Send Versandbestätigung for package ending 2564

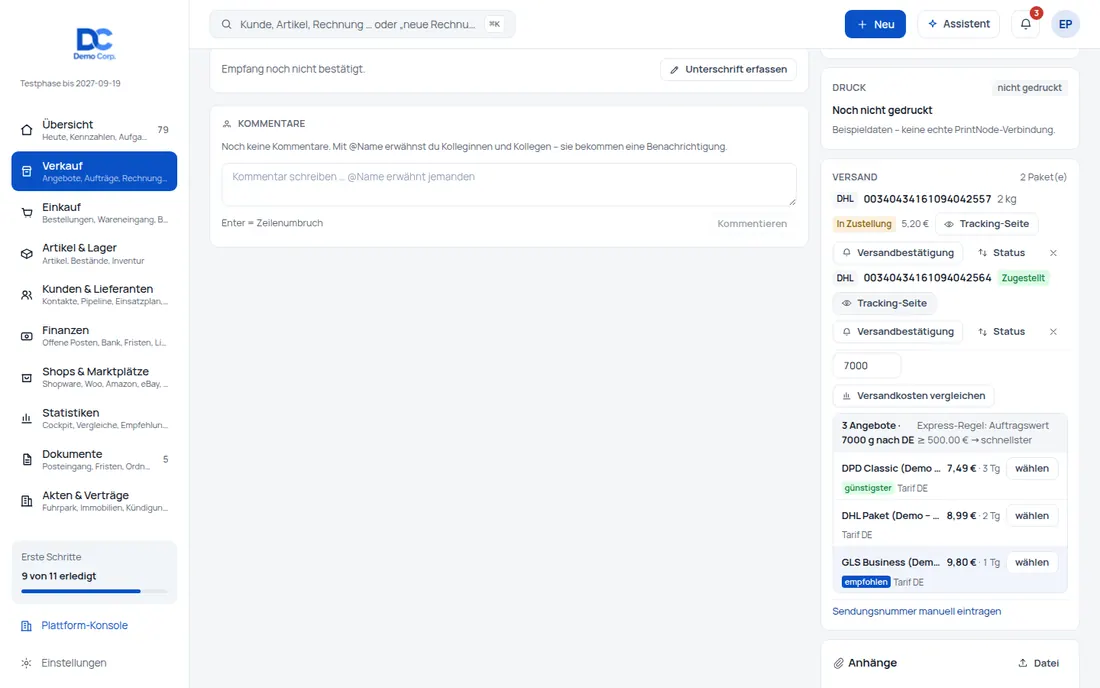[x=898, y=332]
